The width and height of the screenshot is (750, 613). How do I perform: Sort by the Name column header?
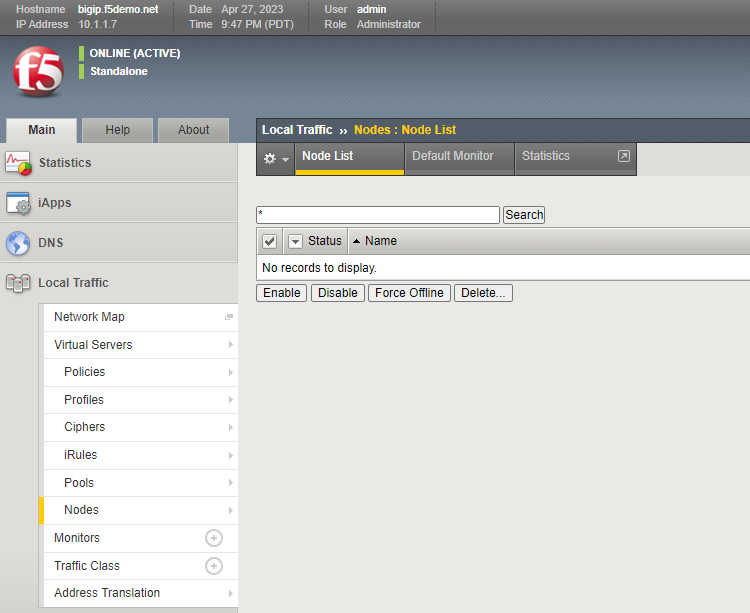pyautogui.click(x=381, y=241)
